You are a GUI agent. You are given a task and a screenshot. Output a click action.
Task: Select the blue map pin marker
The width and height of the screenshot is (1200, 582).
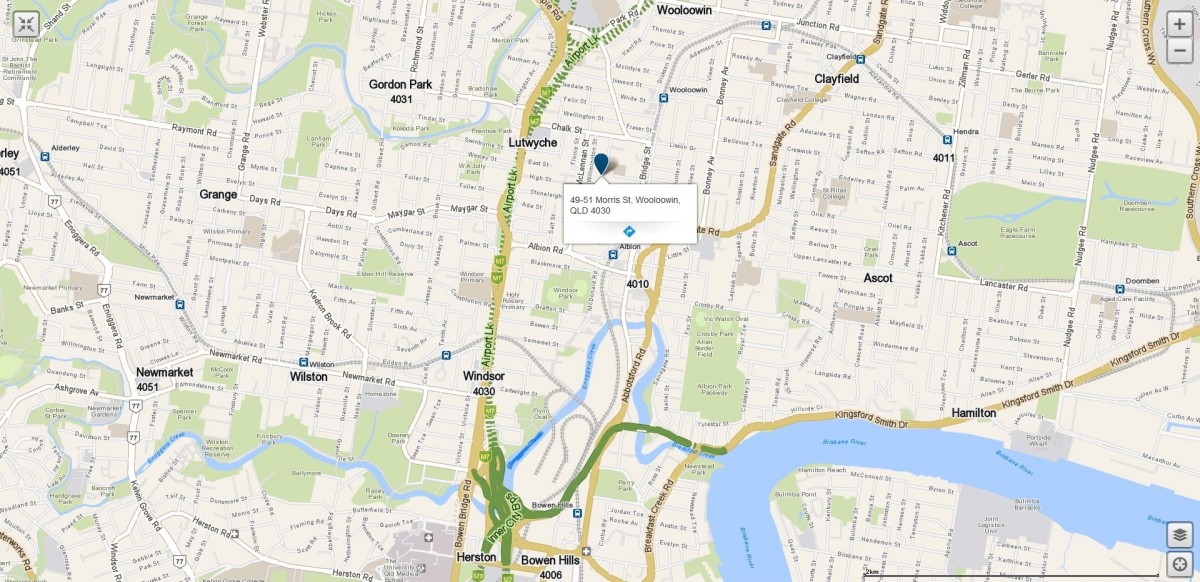coord(601,166)
